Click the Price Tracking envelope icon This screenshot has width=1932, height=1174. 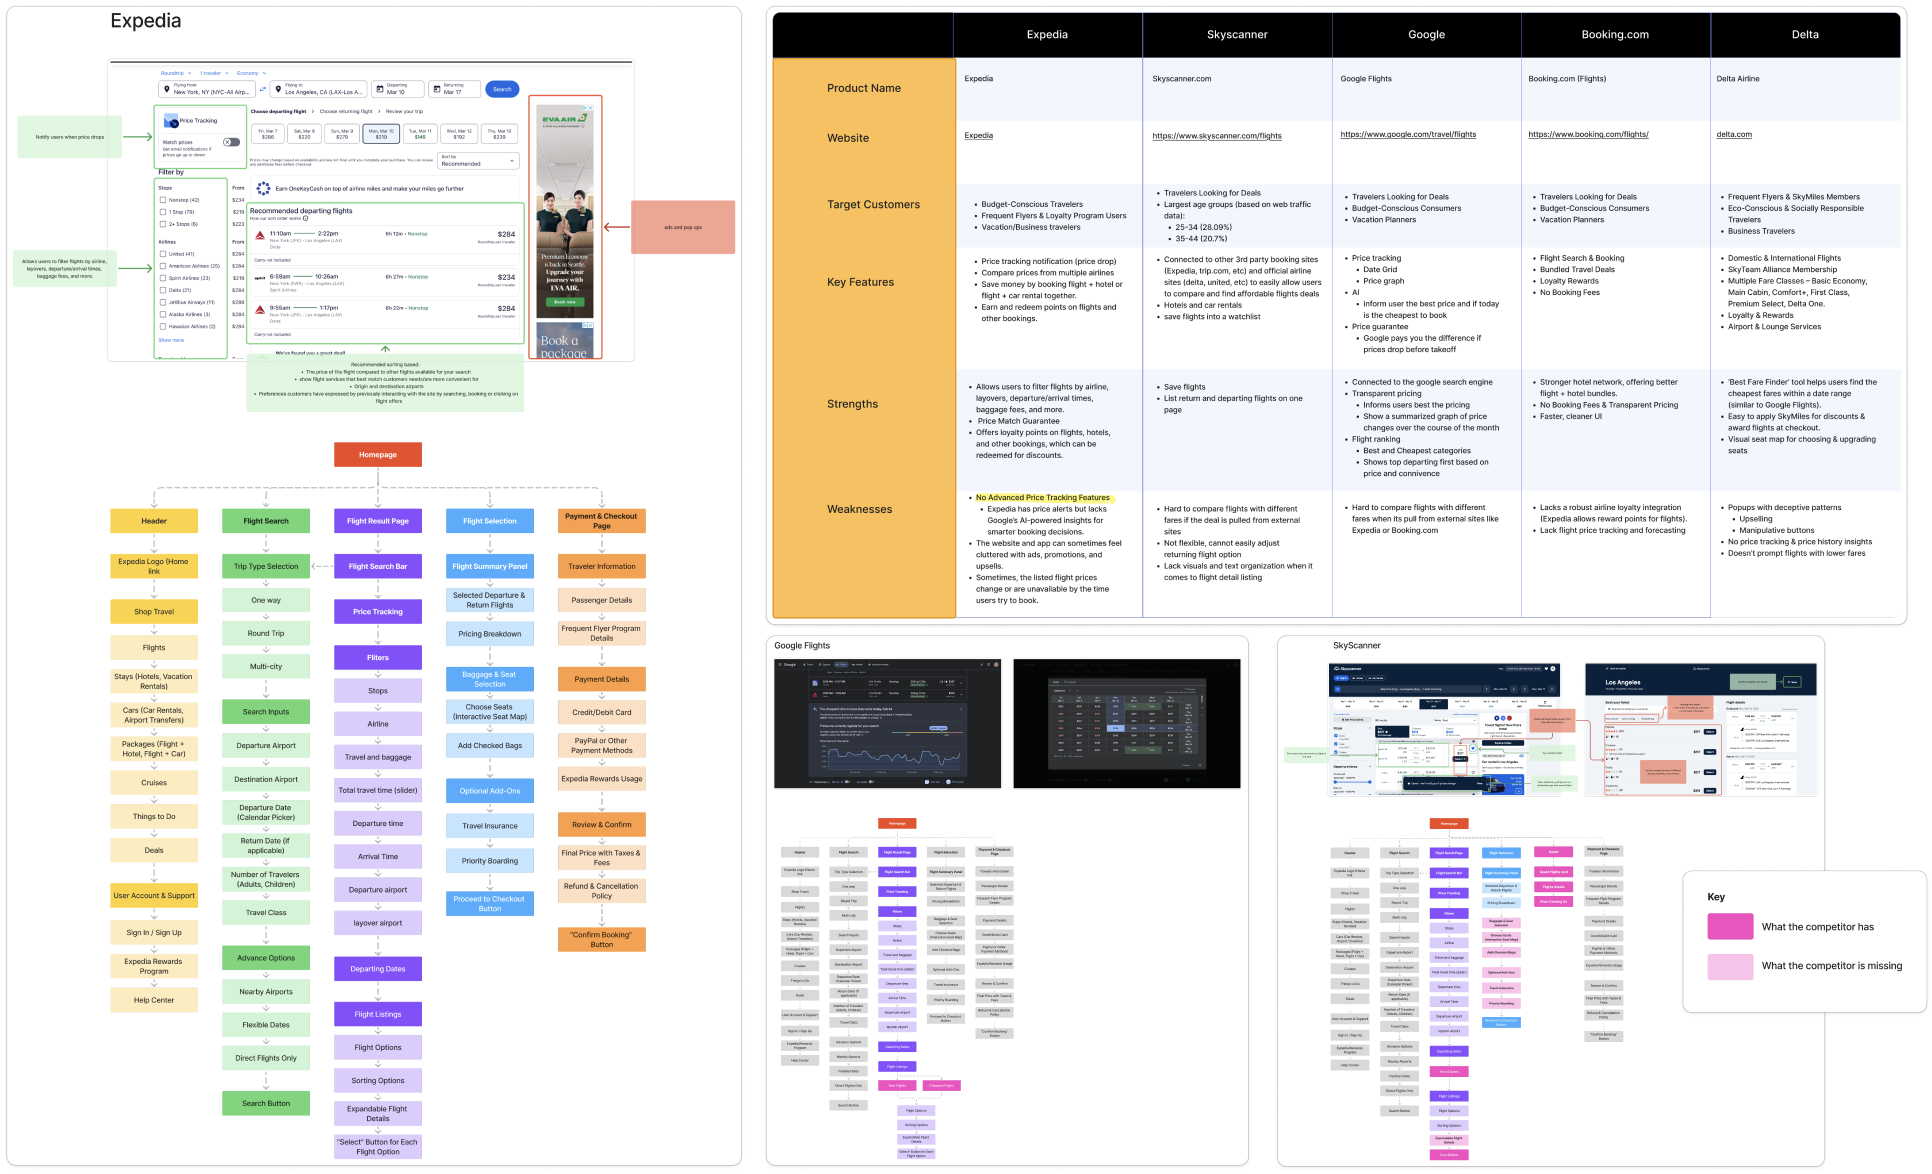(x=171, y=120)
